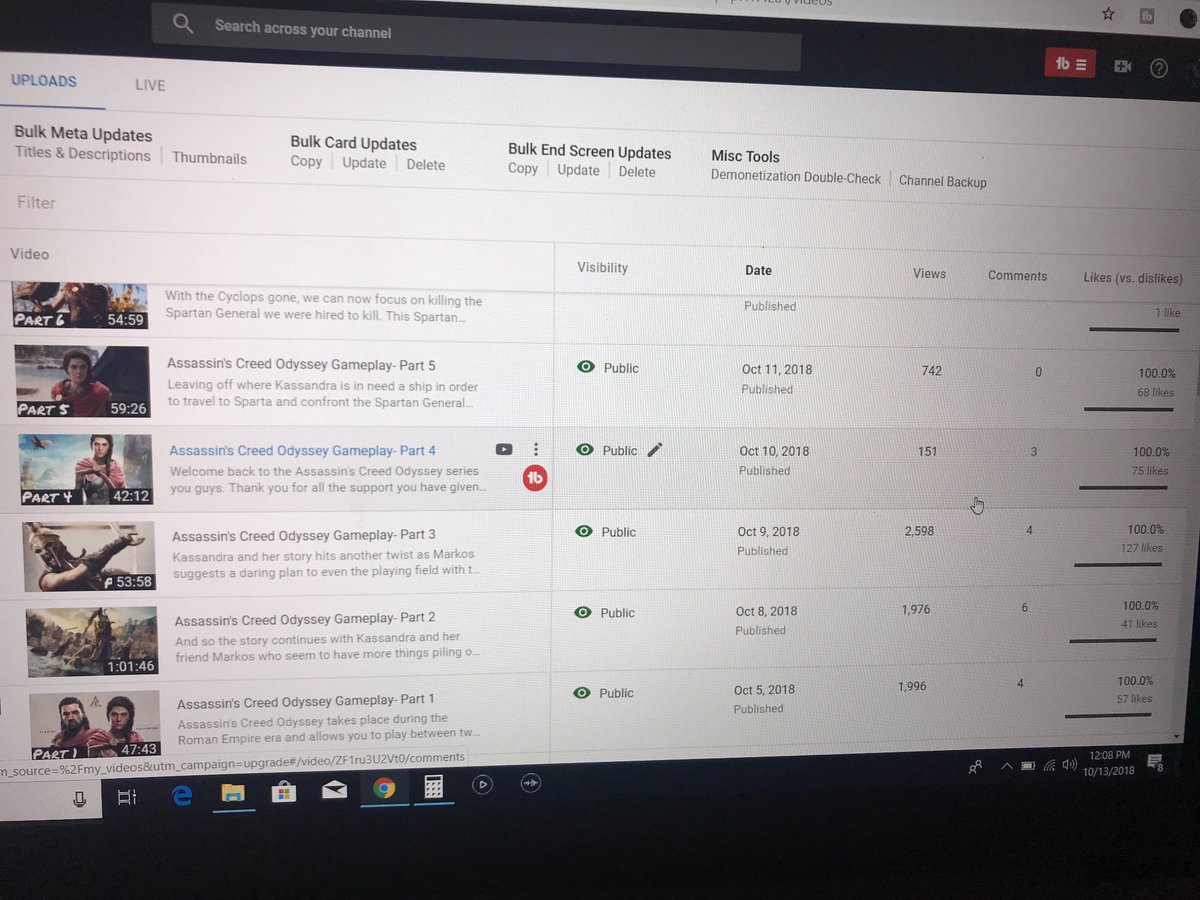
Task: Open the Part 3 thumbnail showing 53:58
Action: tap(90, 556)
